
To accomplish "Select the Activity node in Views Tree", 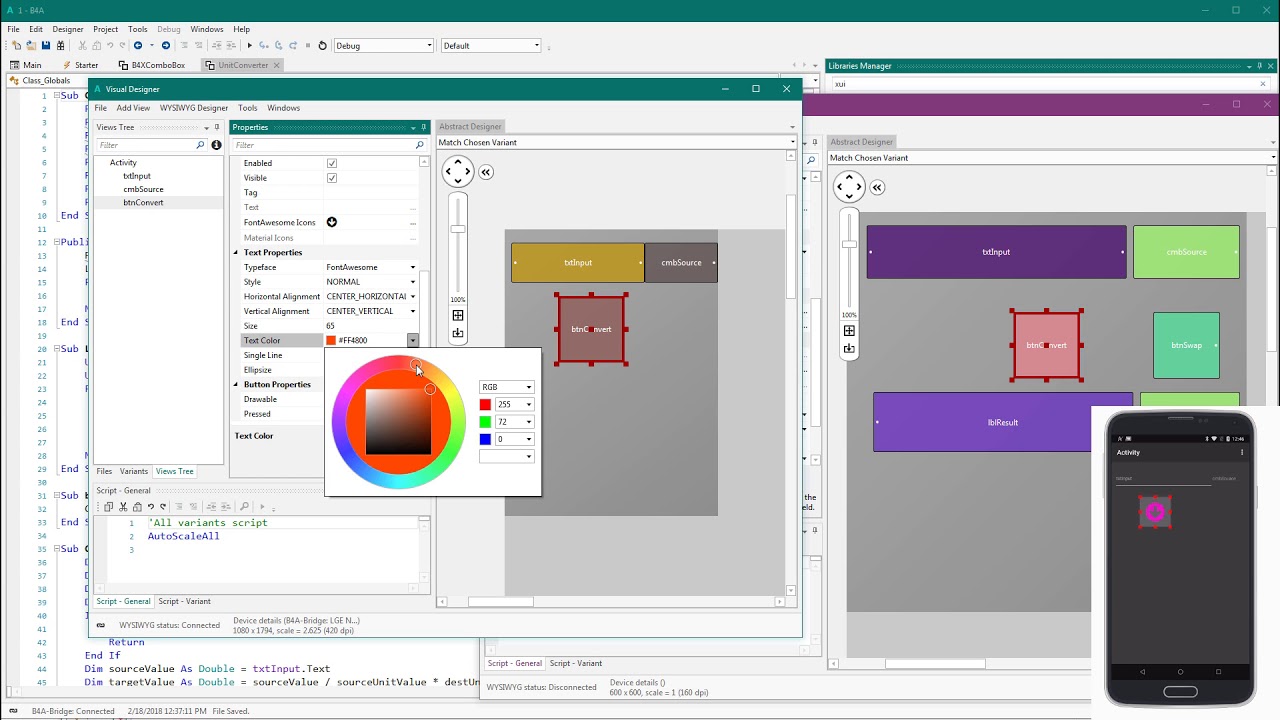I will click(123, 162).
